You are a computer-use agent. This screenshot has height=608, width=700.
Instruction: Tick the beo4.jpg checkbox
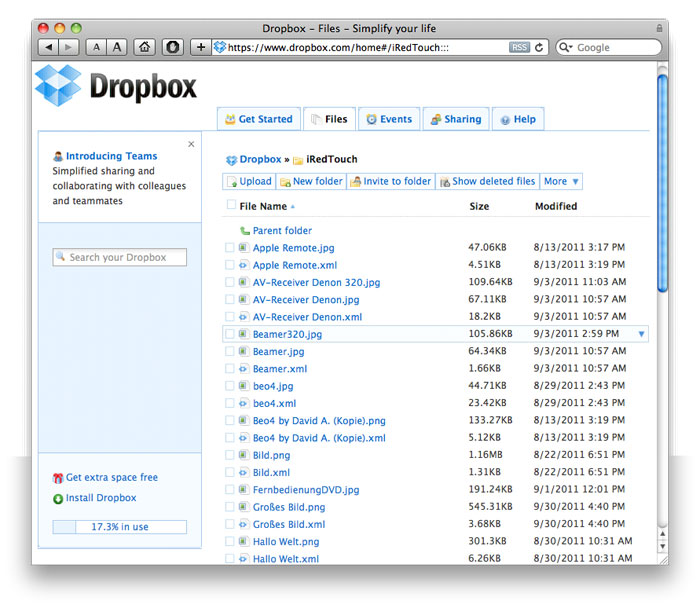click(229, 386)
